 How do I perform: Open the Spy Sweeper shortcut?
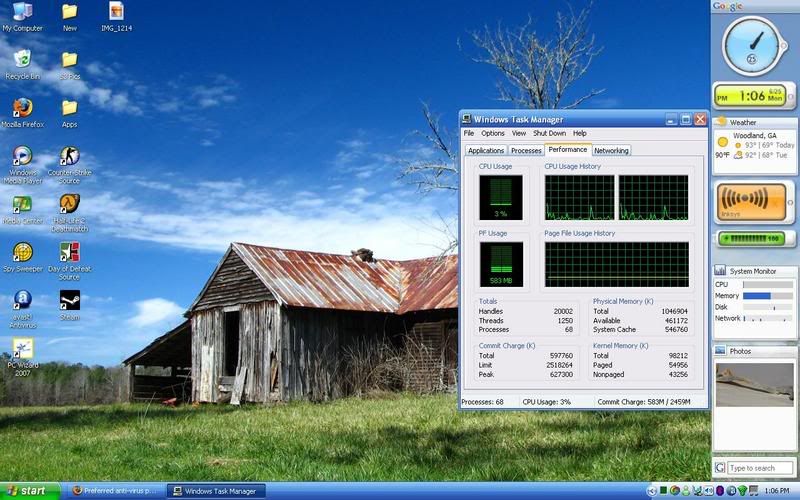point(22,253)
